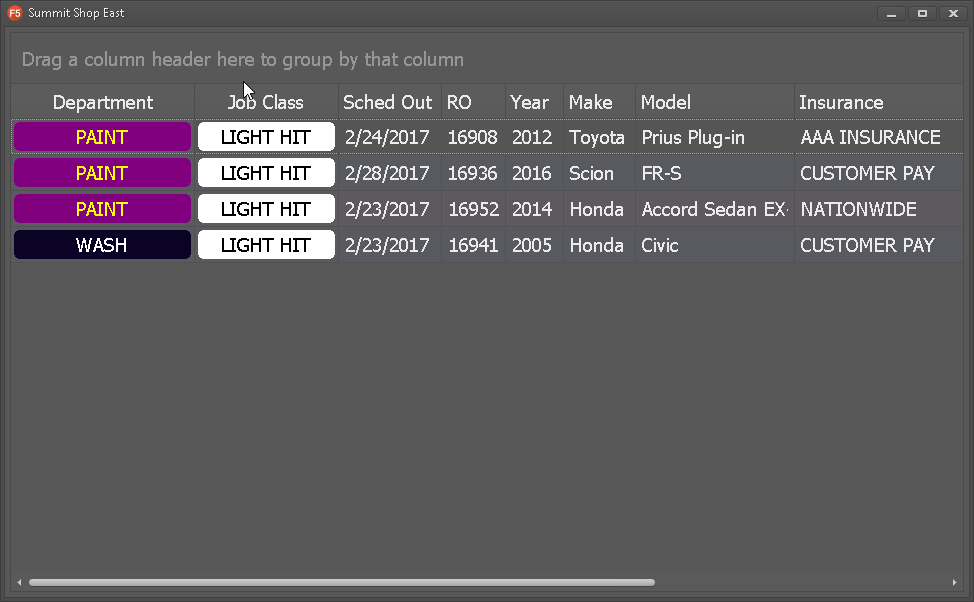Sort grid by Year column header
Viewport: 974px width, 602px height.
(x=529, y=102)
